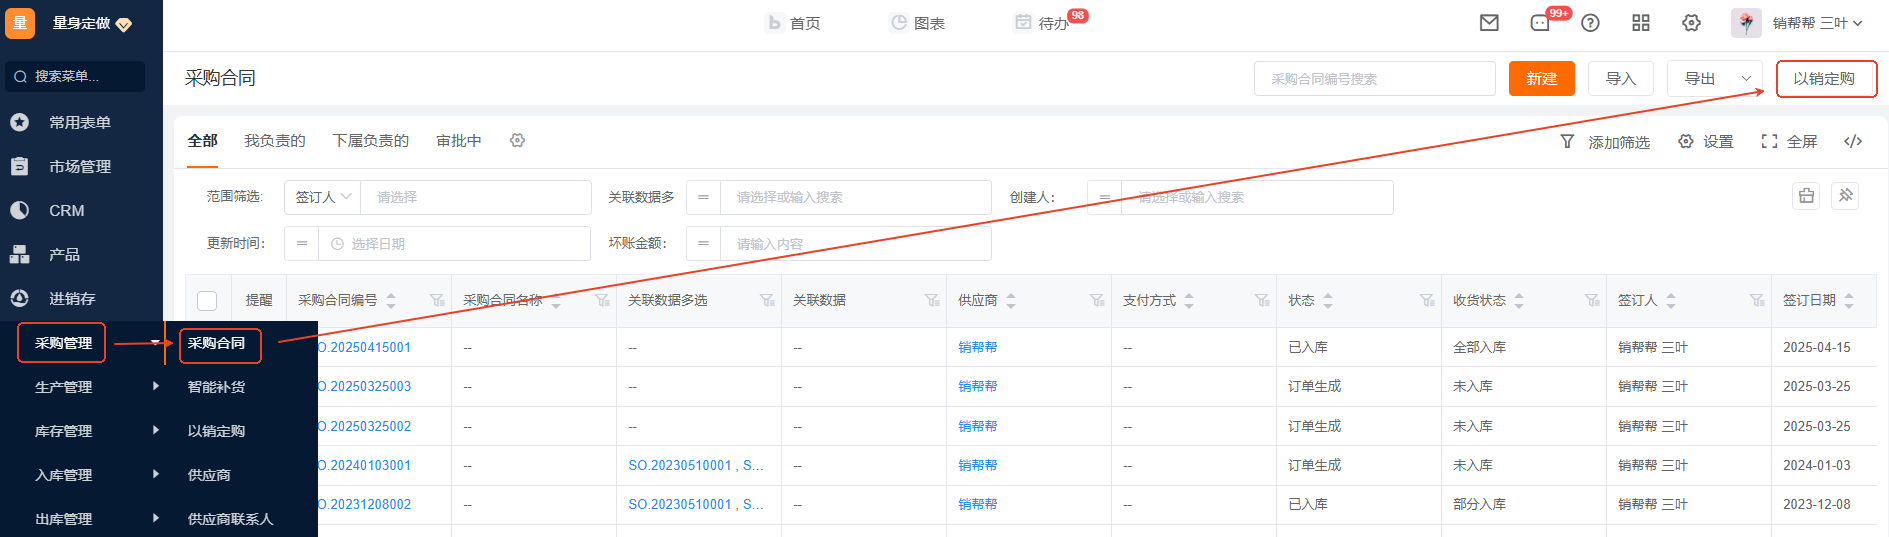Sort by 签订日期 column arrows
1889x537 pixels.
[1849, 300]
